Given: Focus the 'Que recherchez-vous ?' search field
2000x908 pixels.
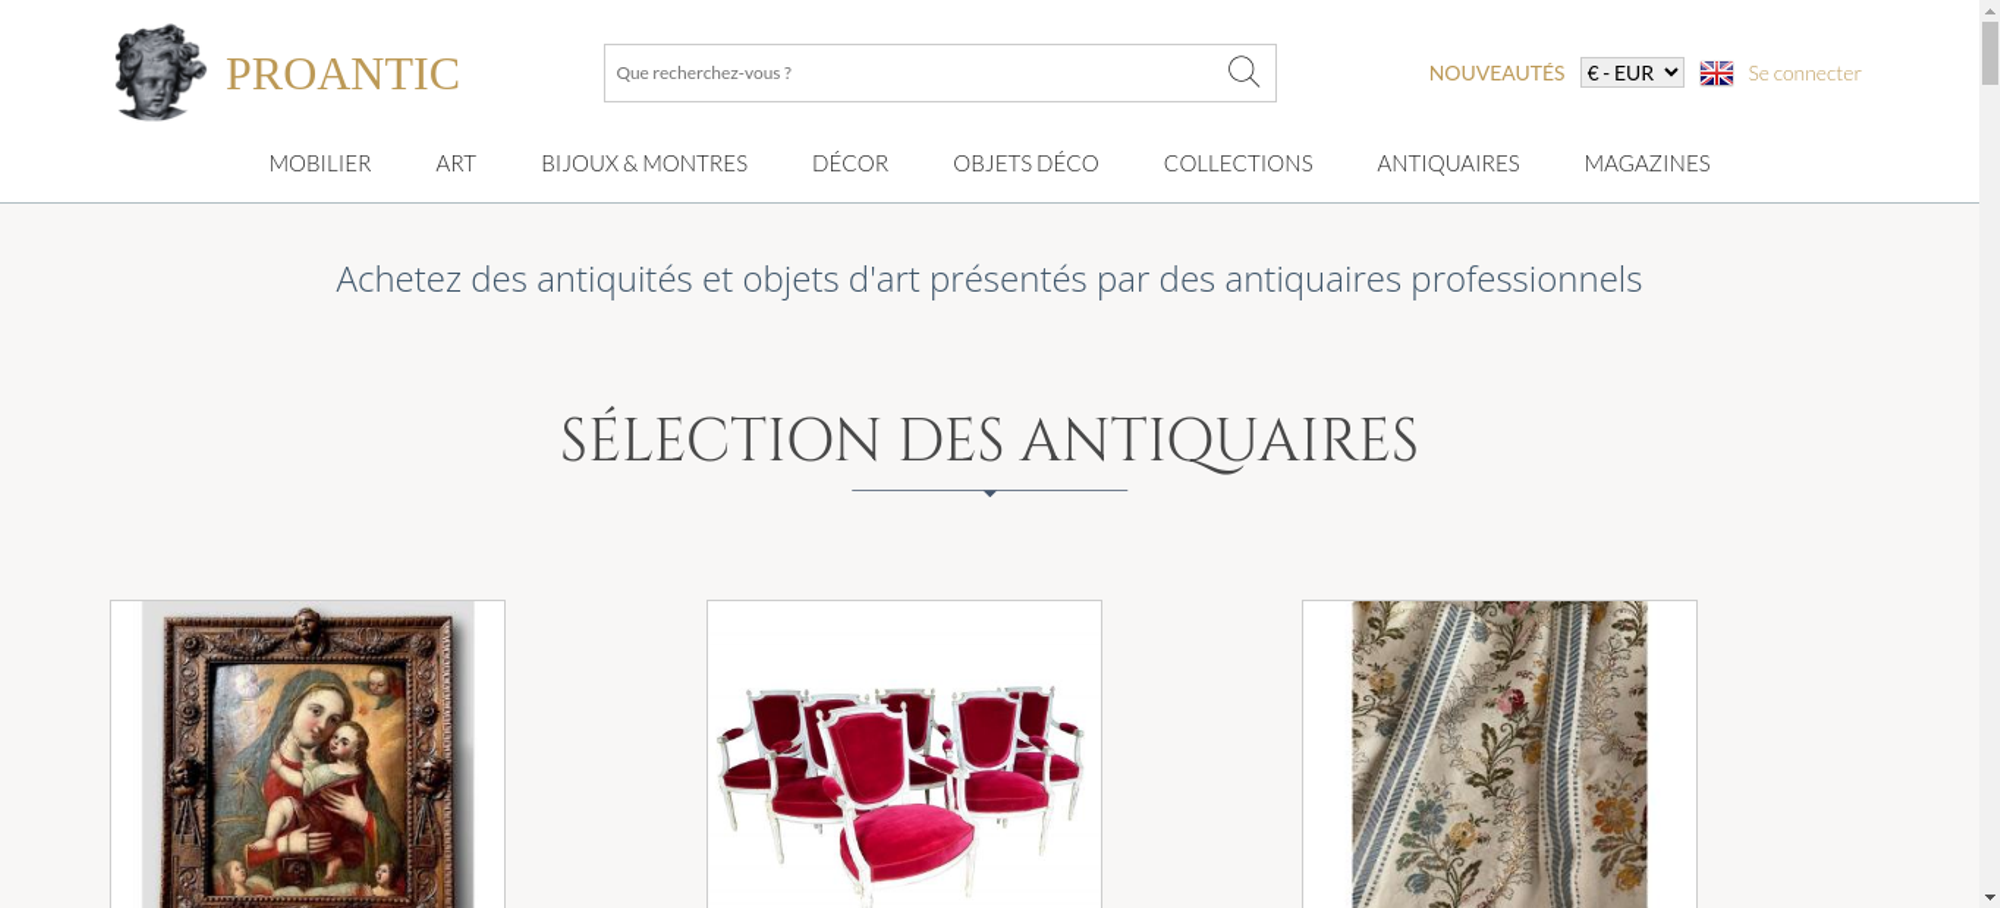Looking at the screenshot, I should 915,73.
